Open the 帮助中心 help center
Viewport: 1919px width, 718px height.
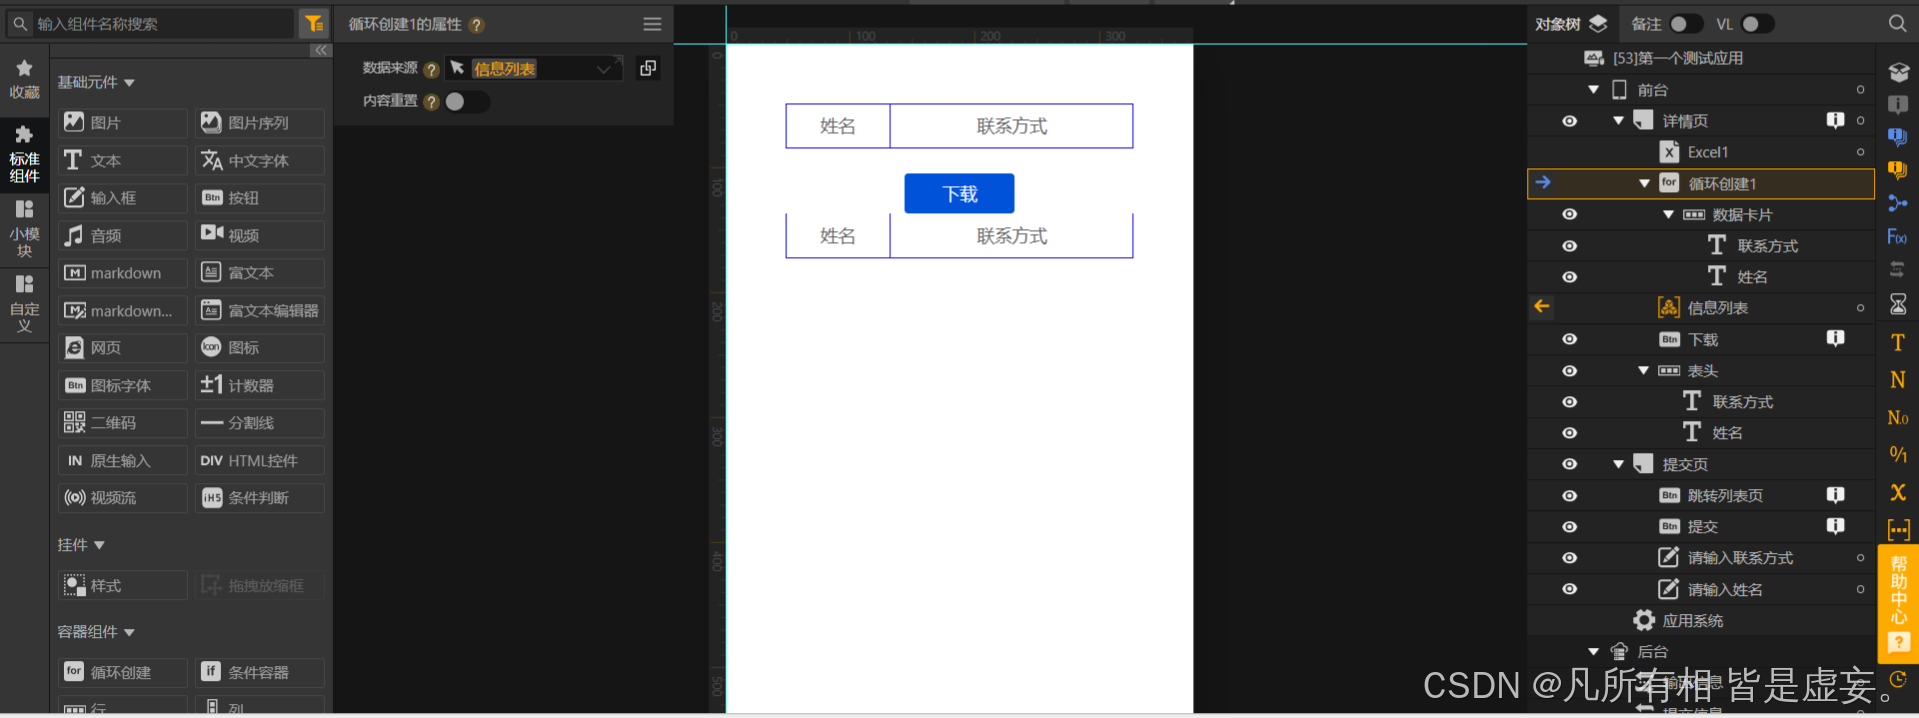click(1898, 602)
